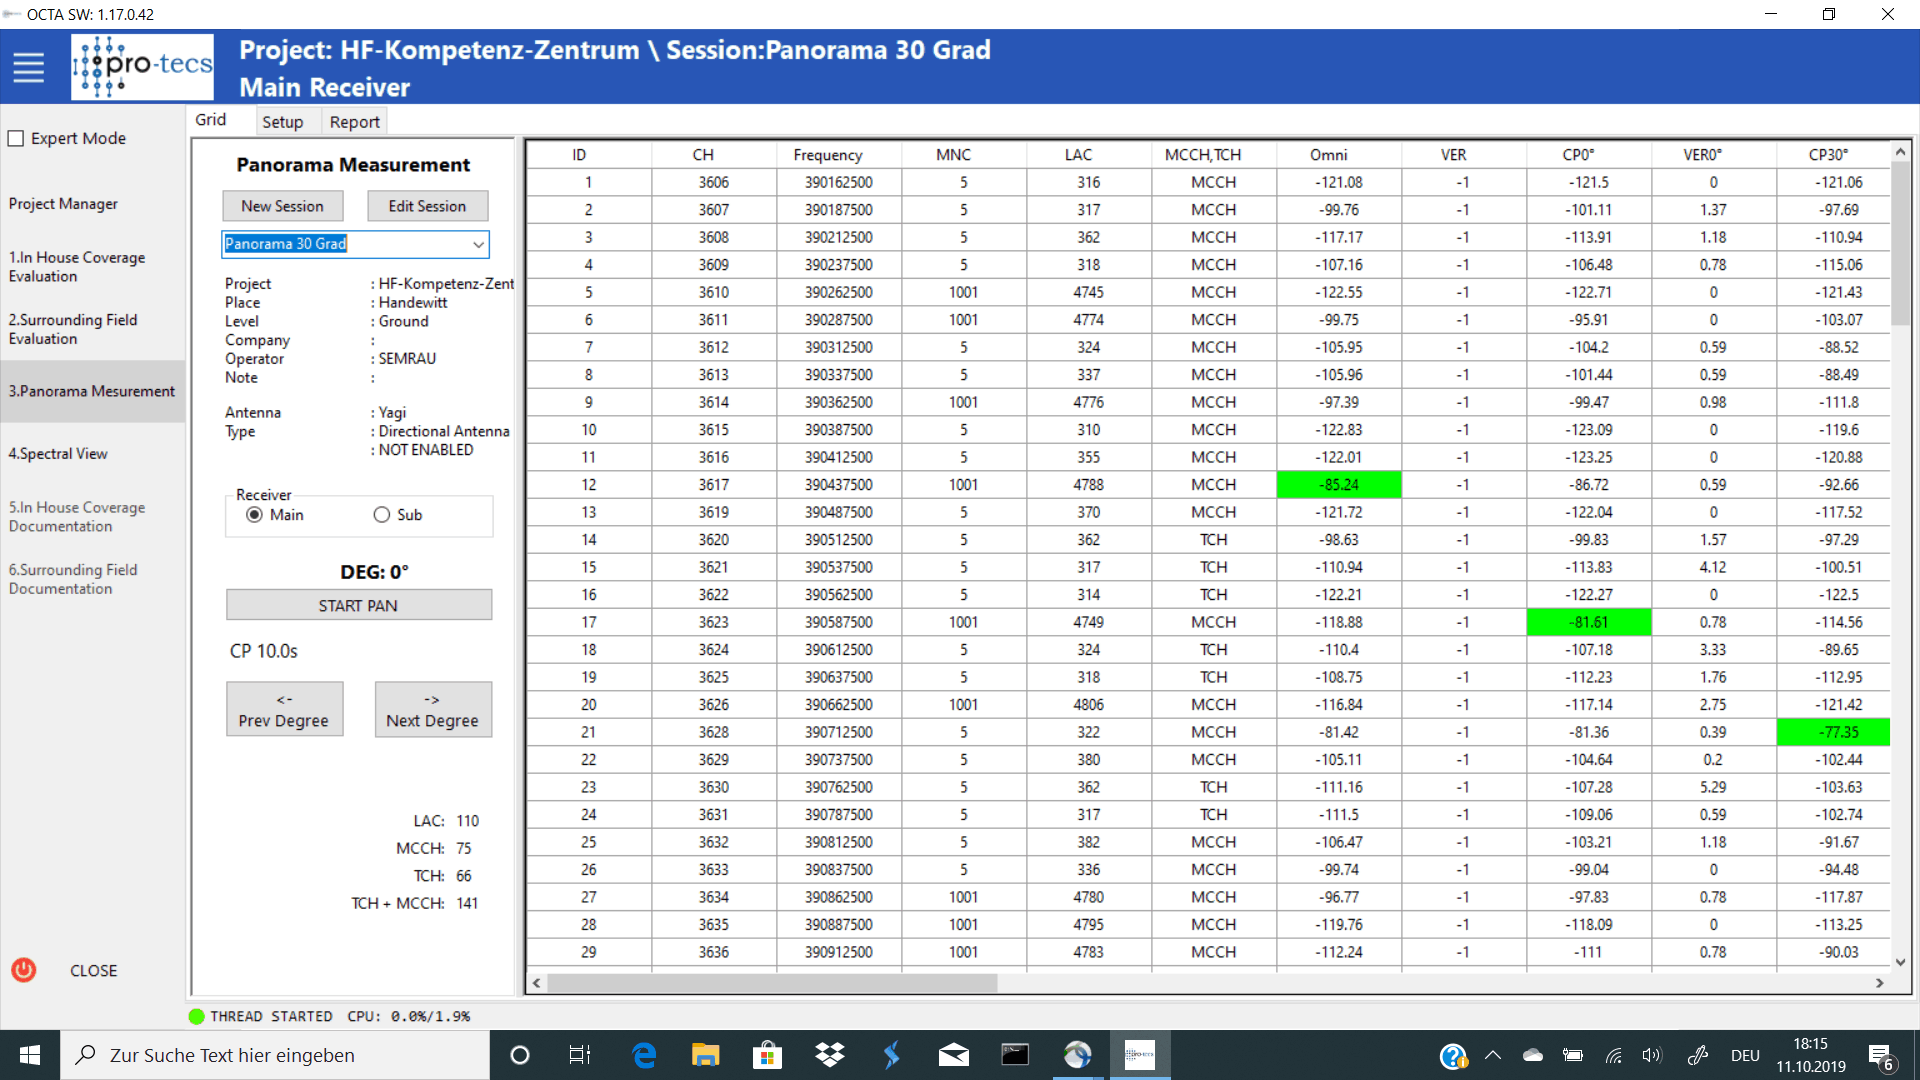Image resolution: width=1920 pixels, height=1080 pixels.
Task: Expand the Panorama 30 Grad session dropdown
Action: pyautogui.click(x=478, y=244)
